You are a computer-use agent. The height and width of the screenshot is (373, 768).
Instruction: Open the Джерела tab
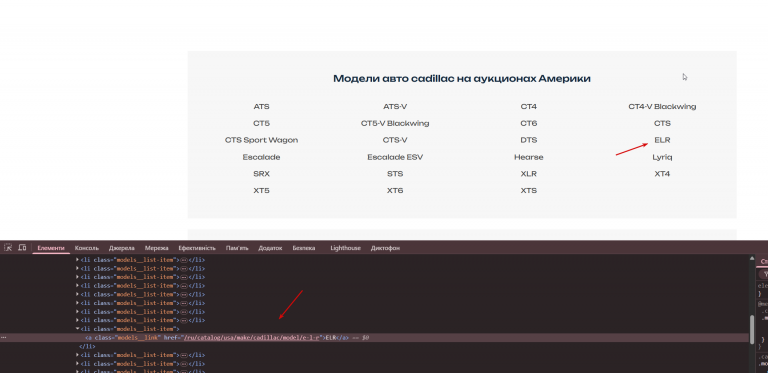coord(121,248)
